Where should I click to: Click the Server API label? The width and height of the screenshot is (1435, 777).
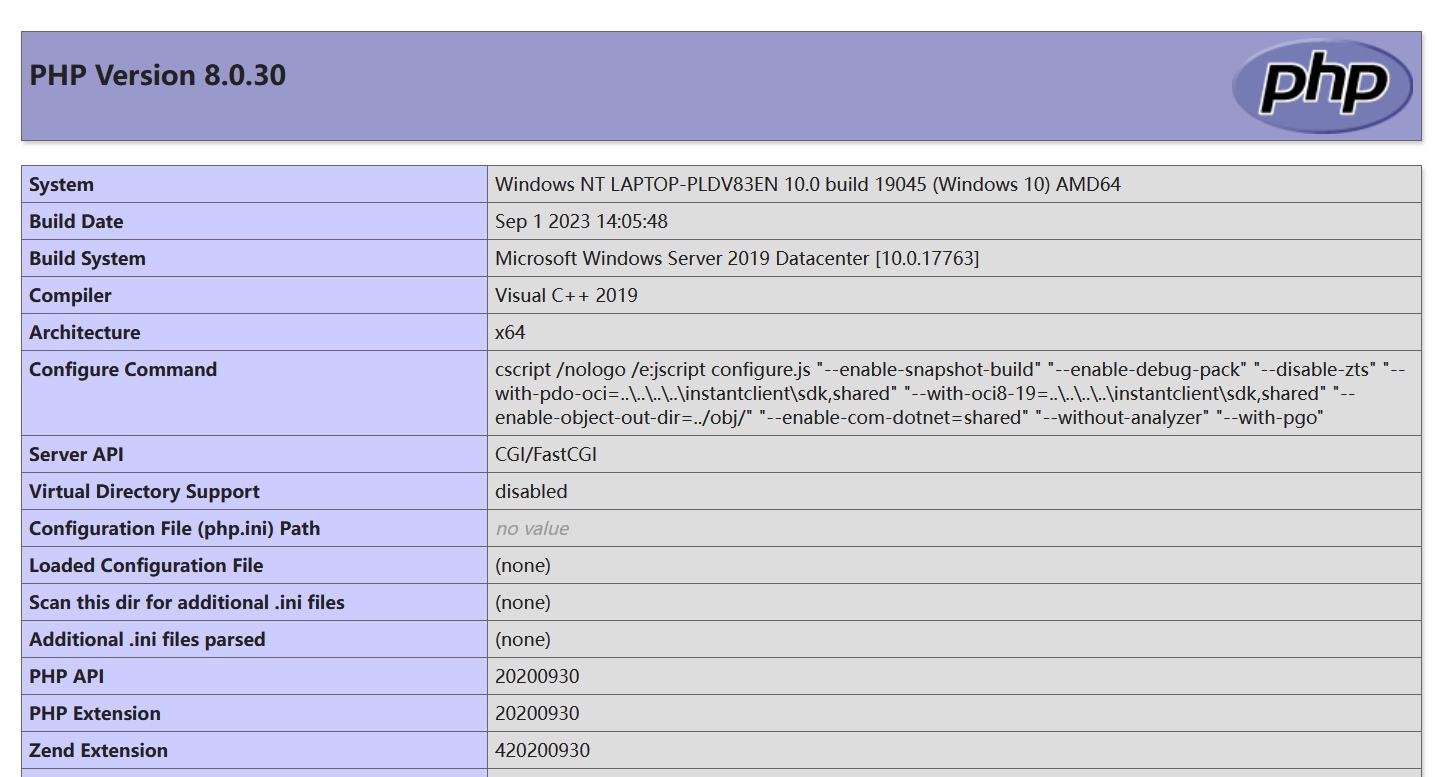76,455
